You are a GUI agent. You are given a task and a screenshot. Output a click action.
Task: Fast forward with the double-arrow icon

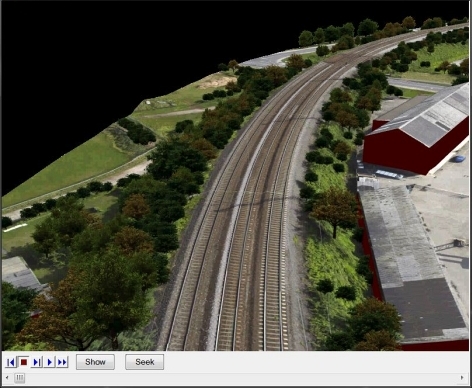pyautogui.click(x=62, y=362)
